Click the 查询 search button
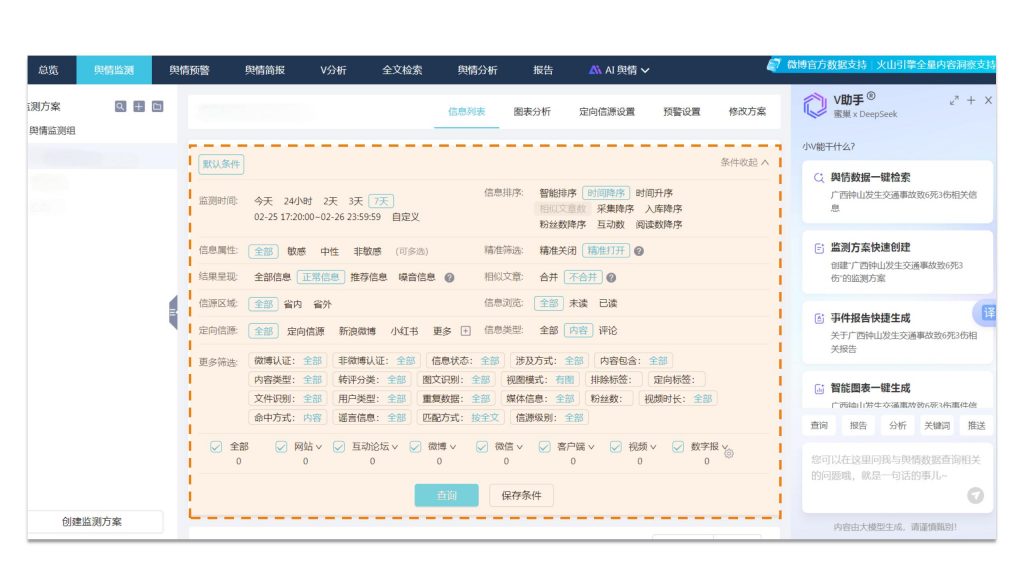The width and height of the screenshot is (1024, 576). pyautogui.click(x=447, y=496)
